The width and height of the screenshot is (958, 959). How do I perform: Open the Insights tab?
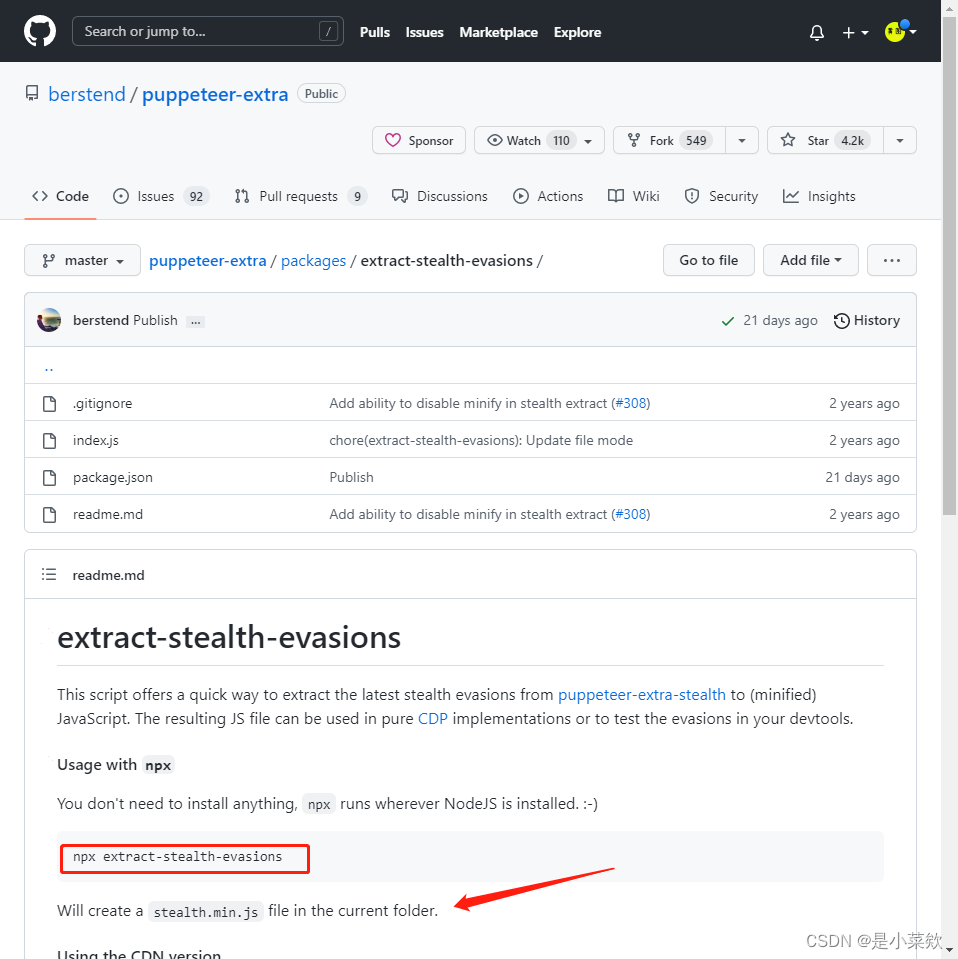coord(819,196)
